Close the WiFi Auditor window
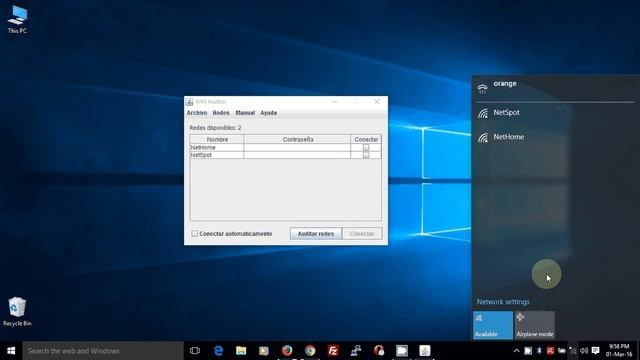The image size is (640, 360). click(377, 102)
